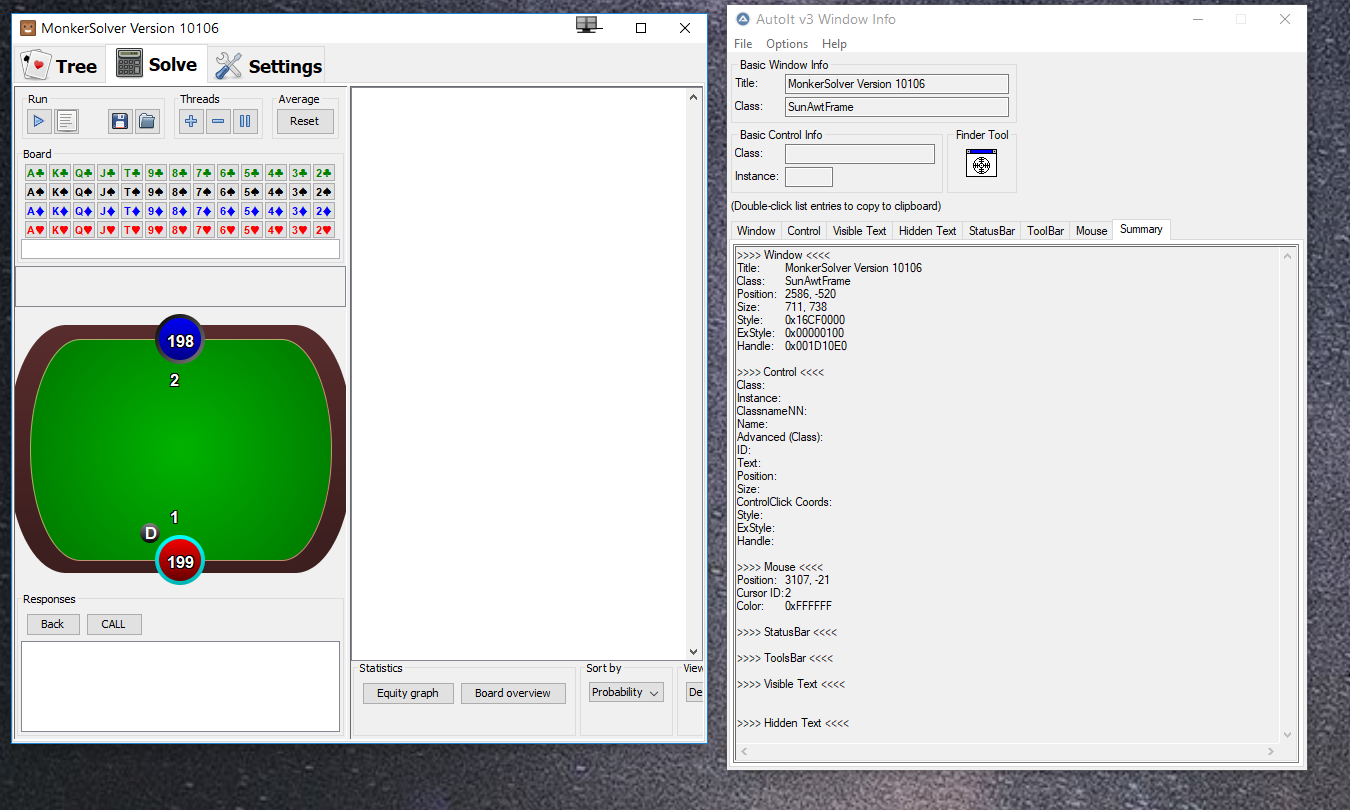Pick the Ace of clubs board card

pyautogui.click(x=36, y=173)
